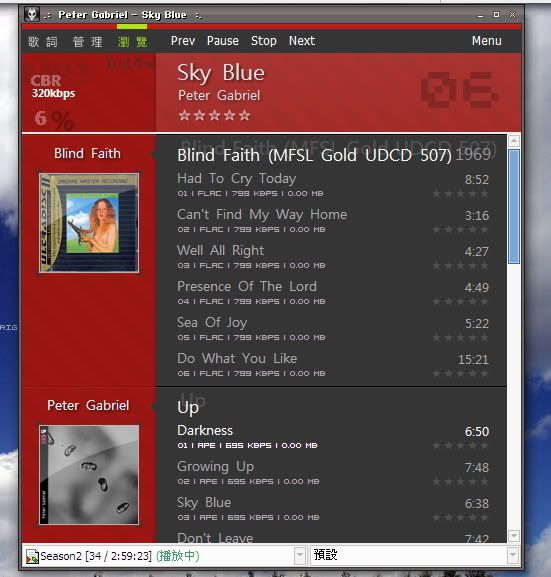Play track Can't Find My Way Home
551x577 pixels.
262,215
